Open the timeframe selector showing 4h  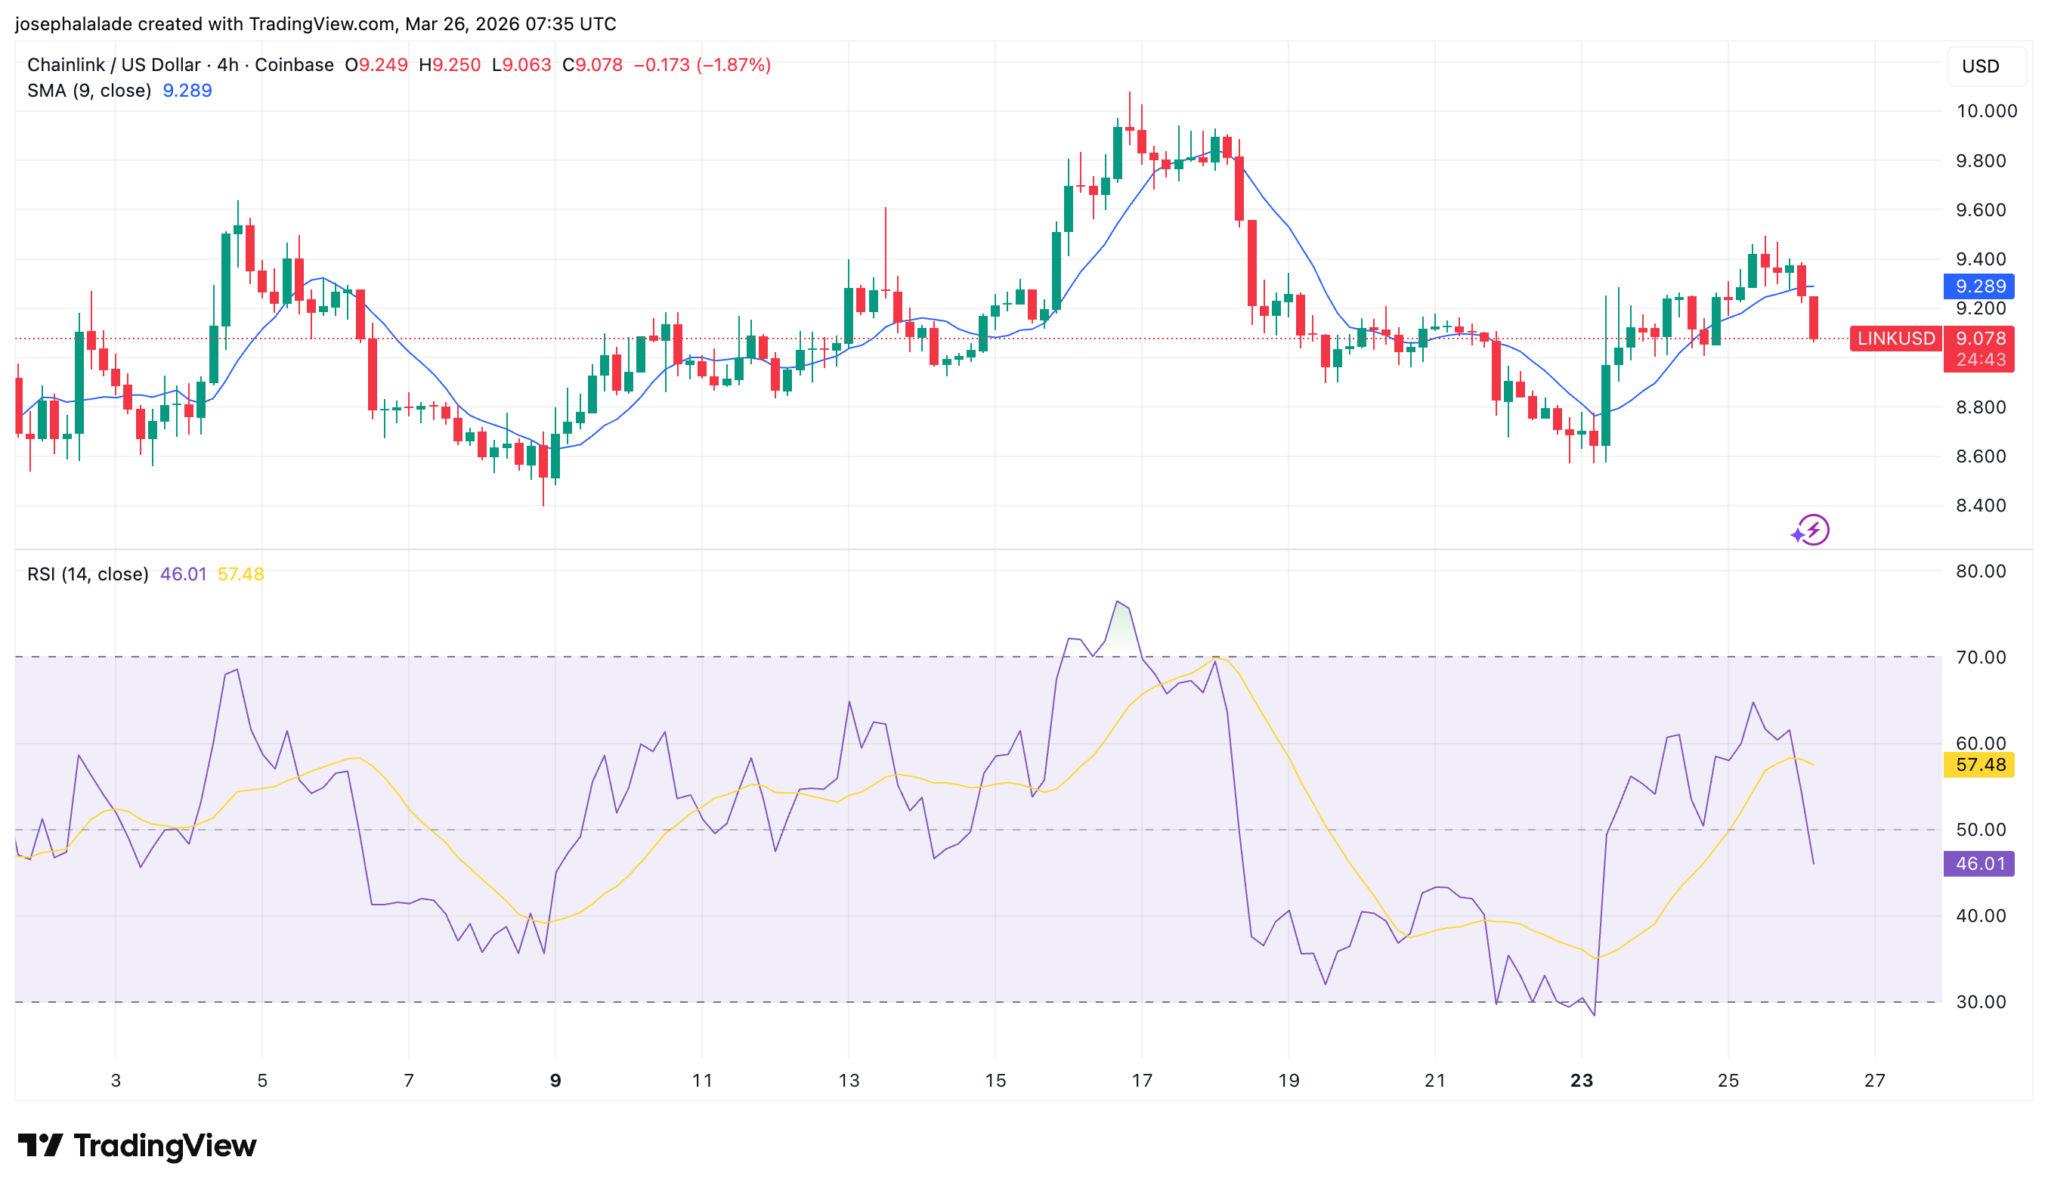pos(226,64)
